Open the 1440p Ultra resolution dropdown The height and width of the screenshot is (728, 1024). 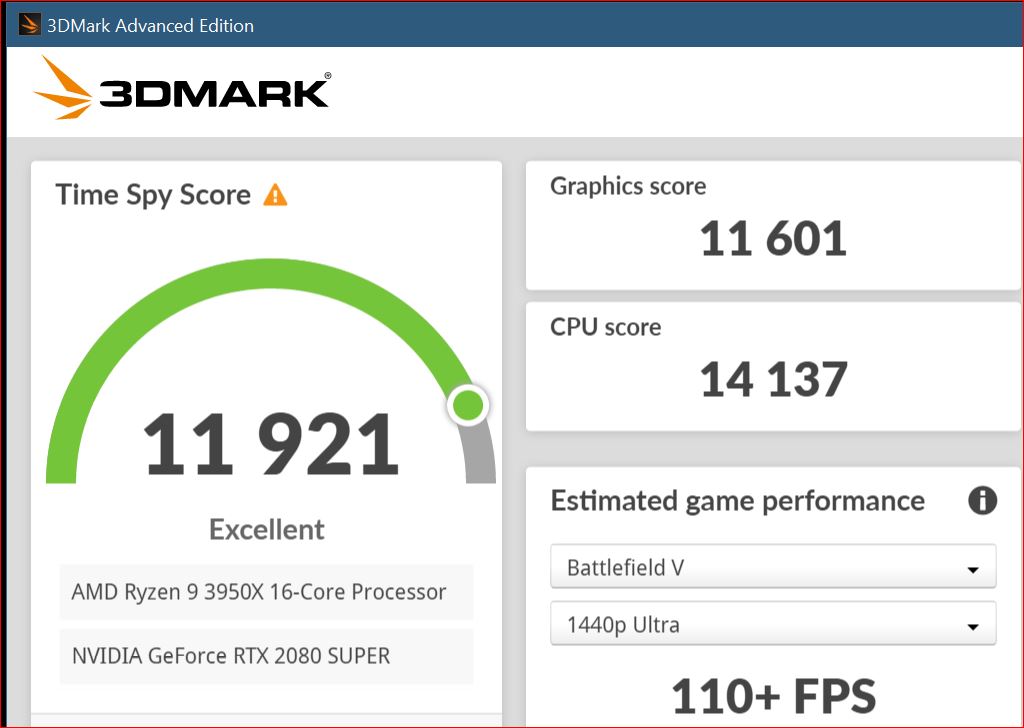(x=773, y=624)
